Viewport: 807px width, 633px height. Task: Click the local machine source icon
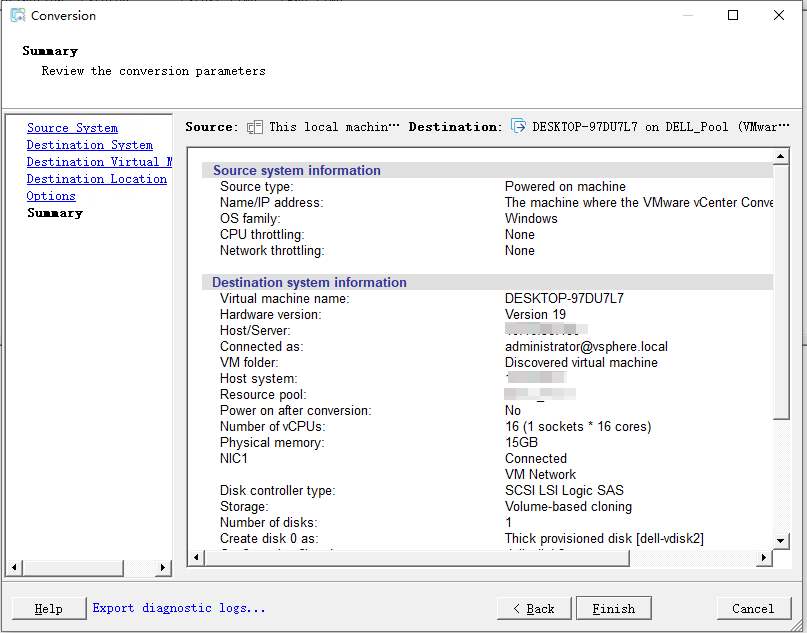coord(255,127)
